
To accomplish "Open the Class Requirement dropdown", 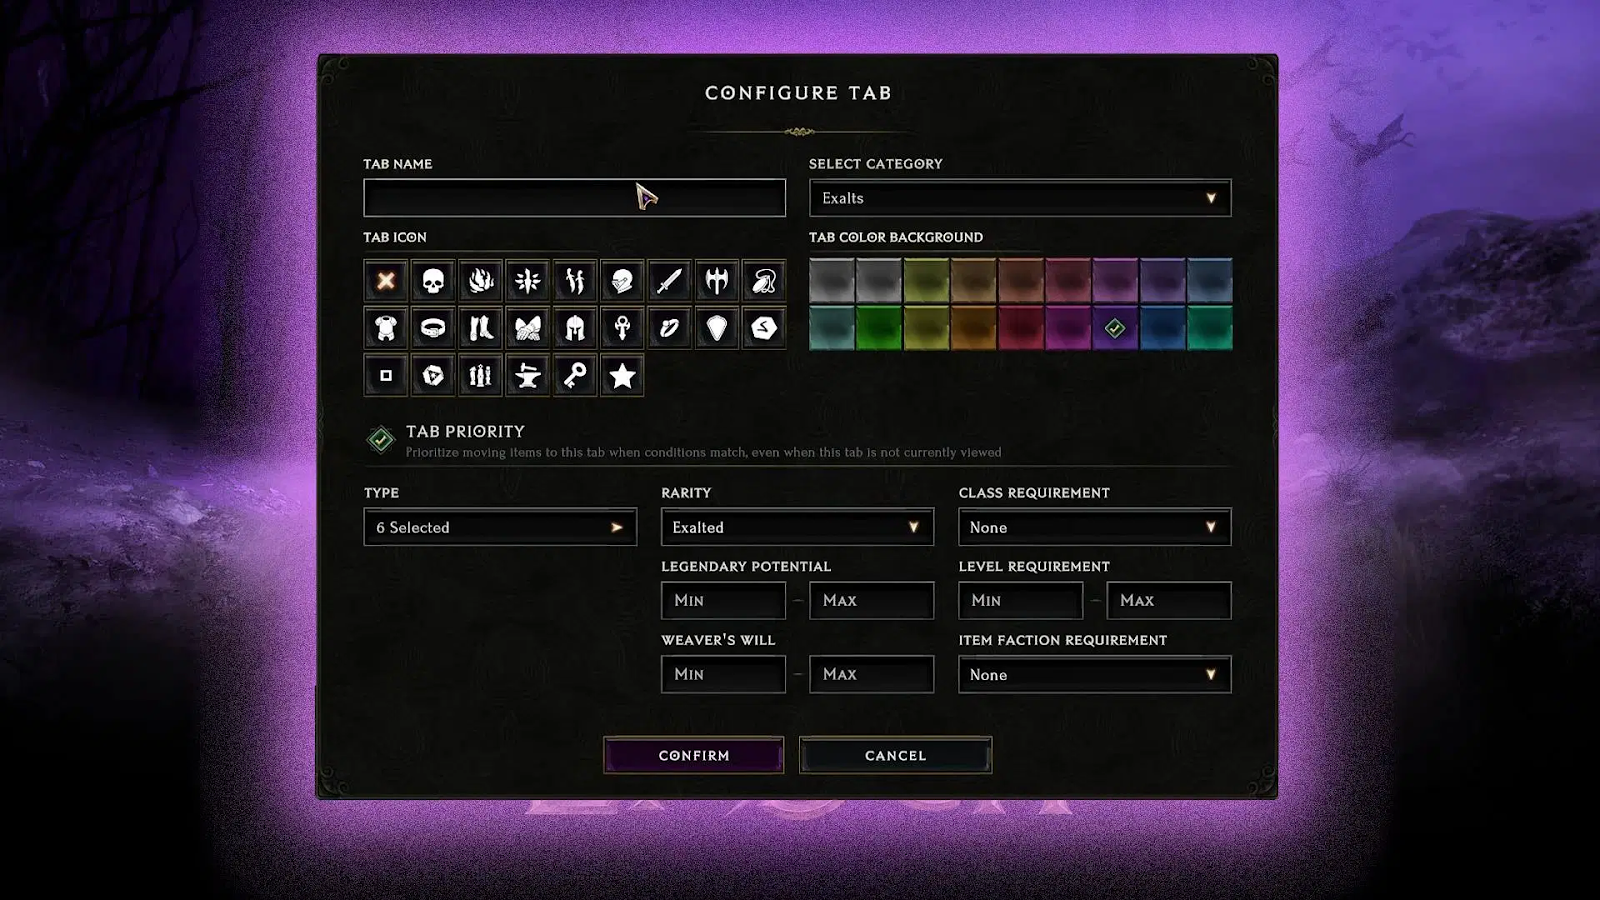I will 1094,527.
